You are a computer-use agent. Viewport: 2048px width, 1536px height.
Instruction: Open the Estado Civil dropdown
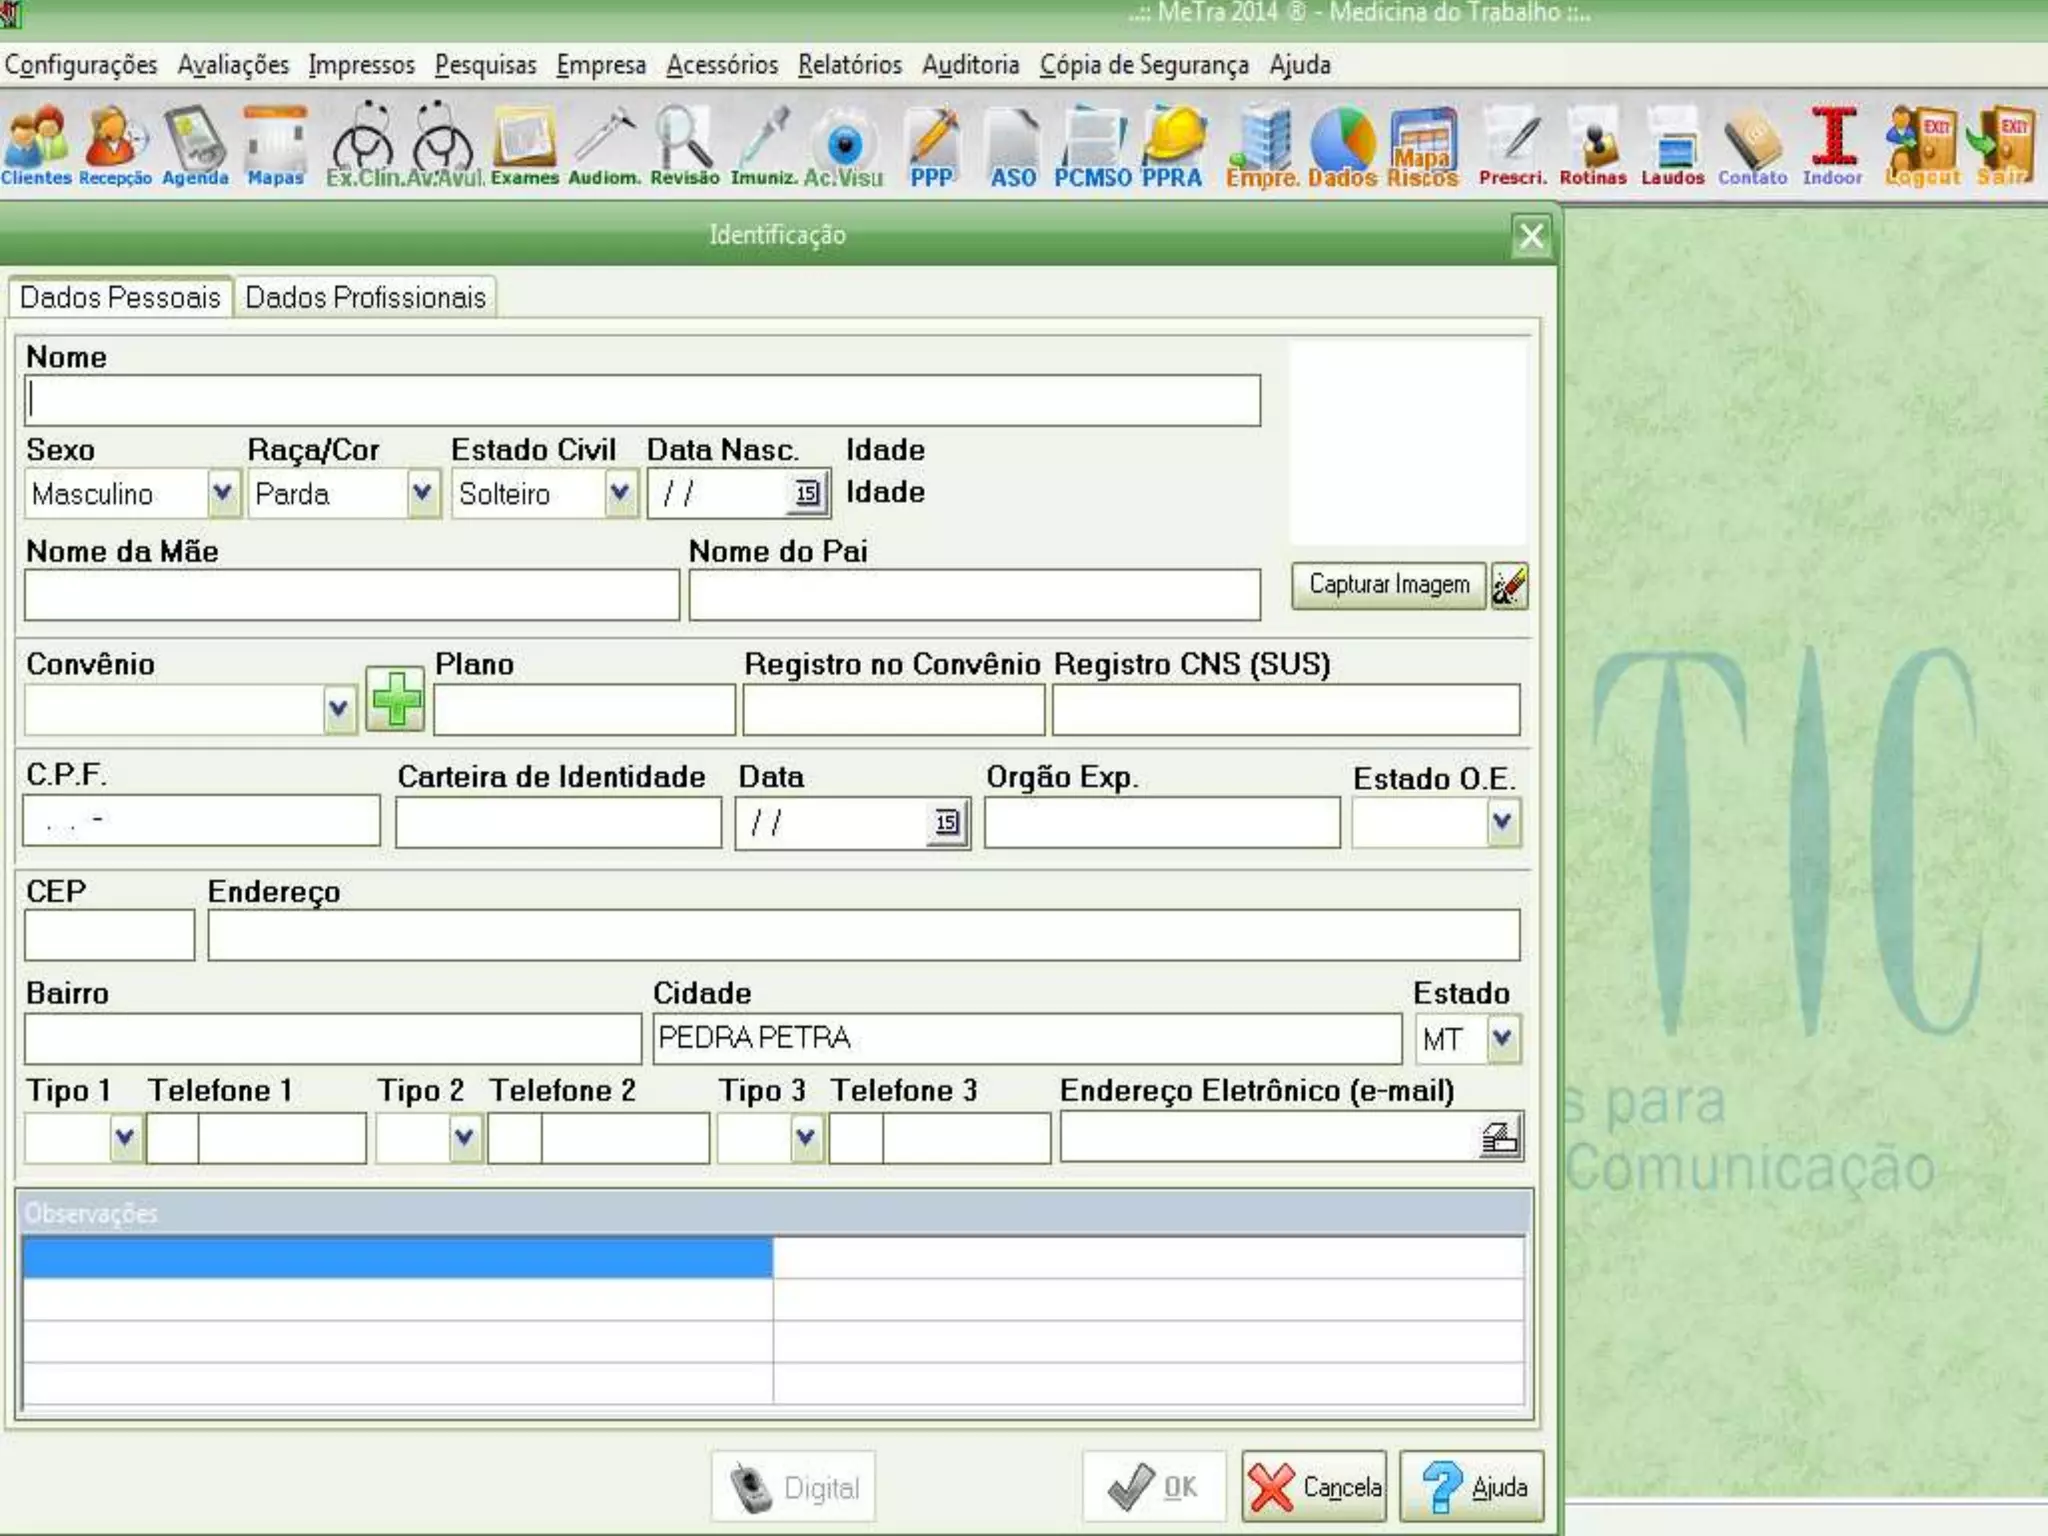point(620,493)
